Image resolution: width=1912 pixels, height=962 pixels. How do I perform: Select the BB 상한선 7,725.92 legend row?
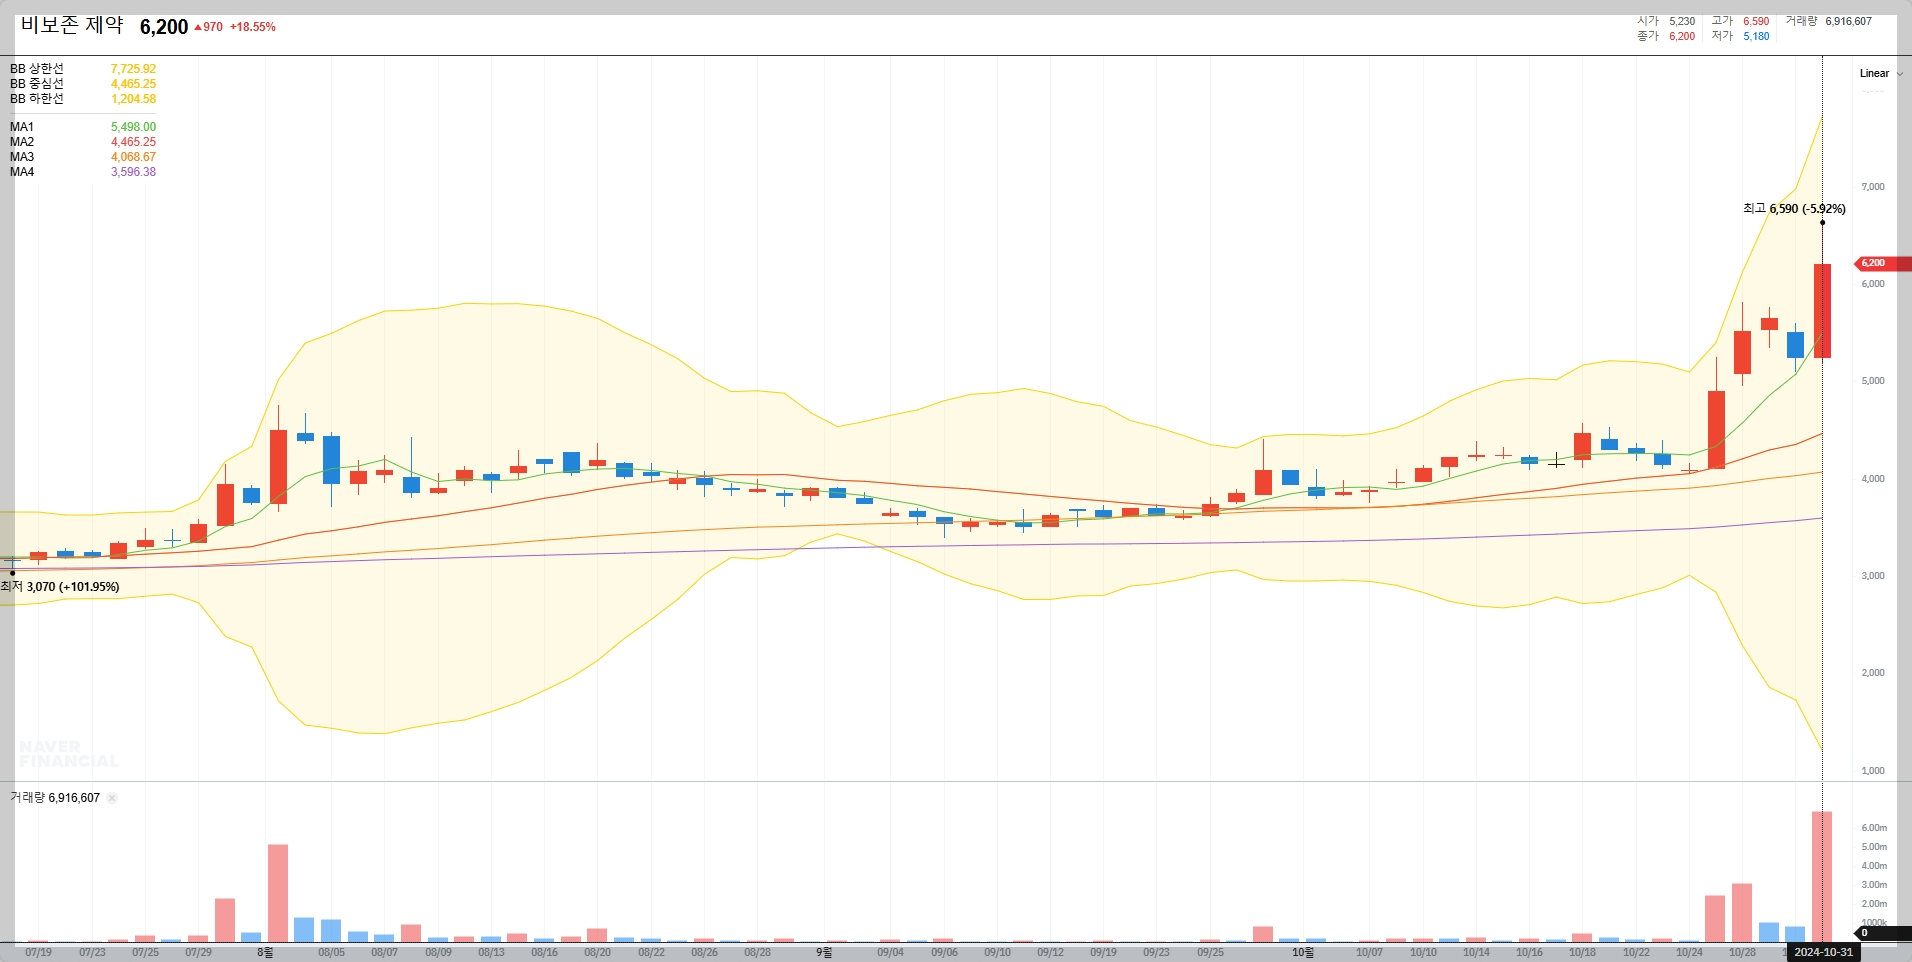(x=83, y=69)
